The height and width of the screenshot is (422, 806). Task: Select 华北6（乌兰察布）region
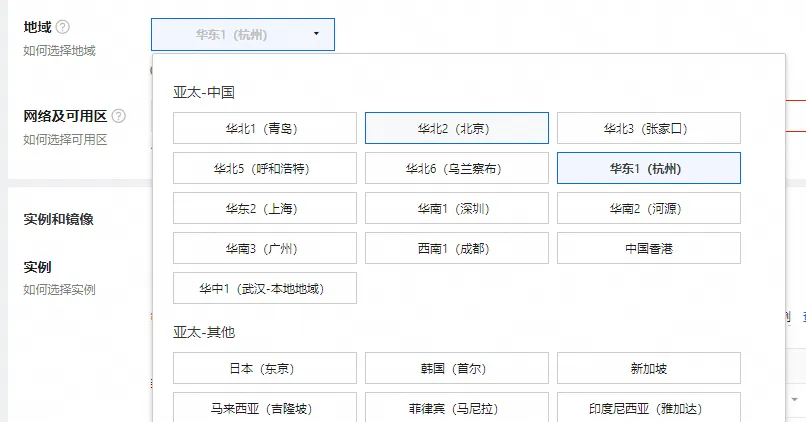[456, 168]
